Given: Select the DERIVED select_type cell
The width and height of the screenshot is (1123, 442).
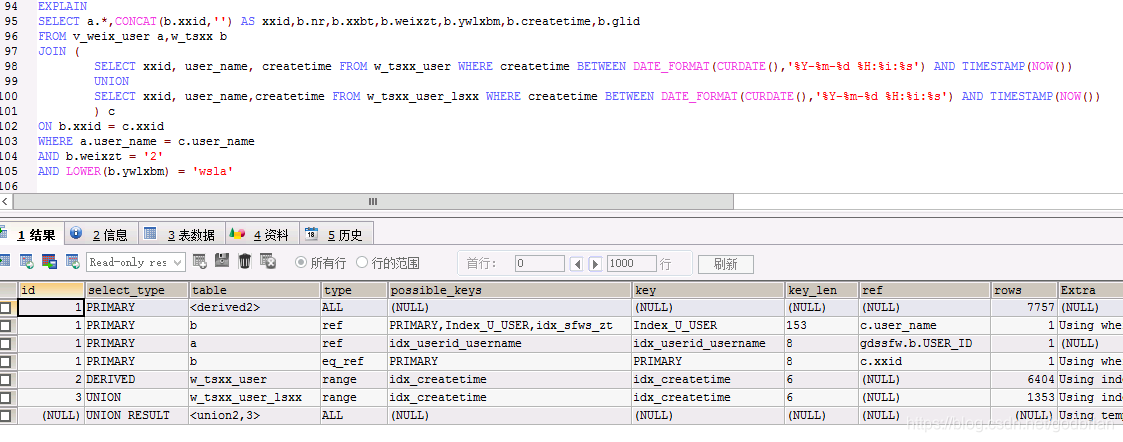Looking at the screenshot, I should [x=137, y=379].
